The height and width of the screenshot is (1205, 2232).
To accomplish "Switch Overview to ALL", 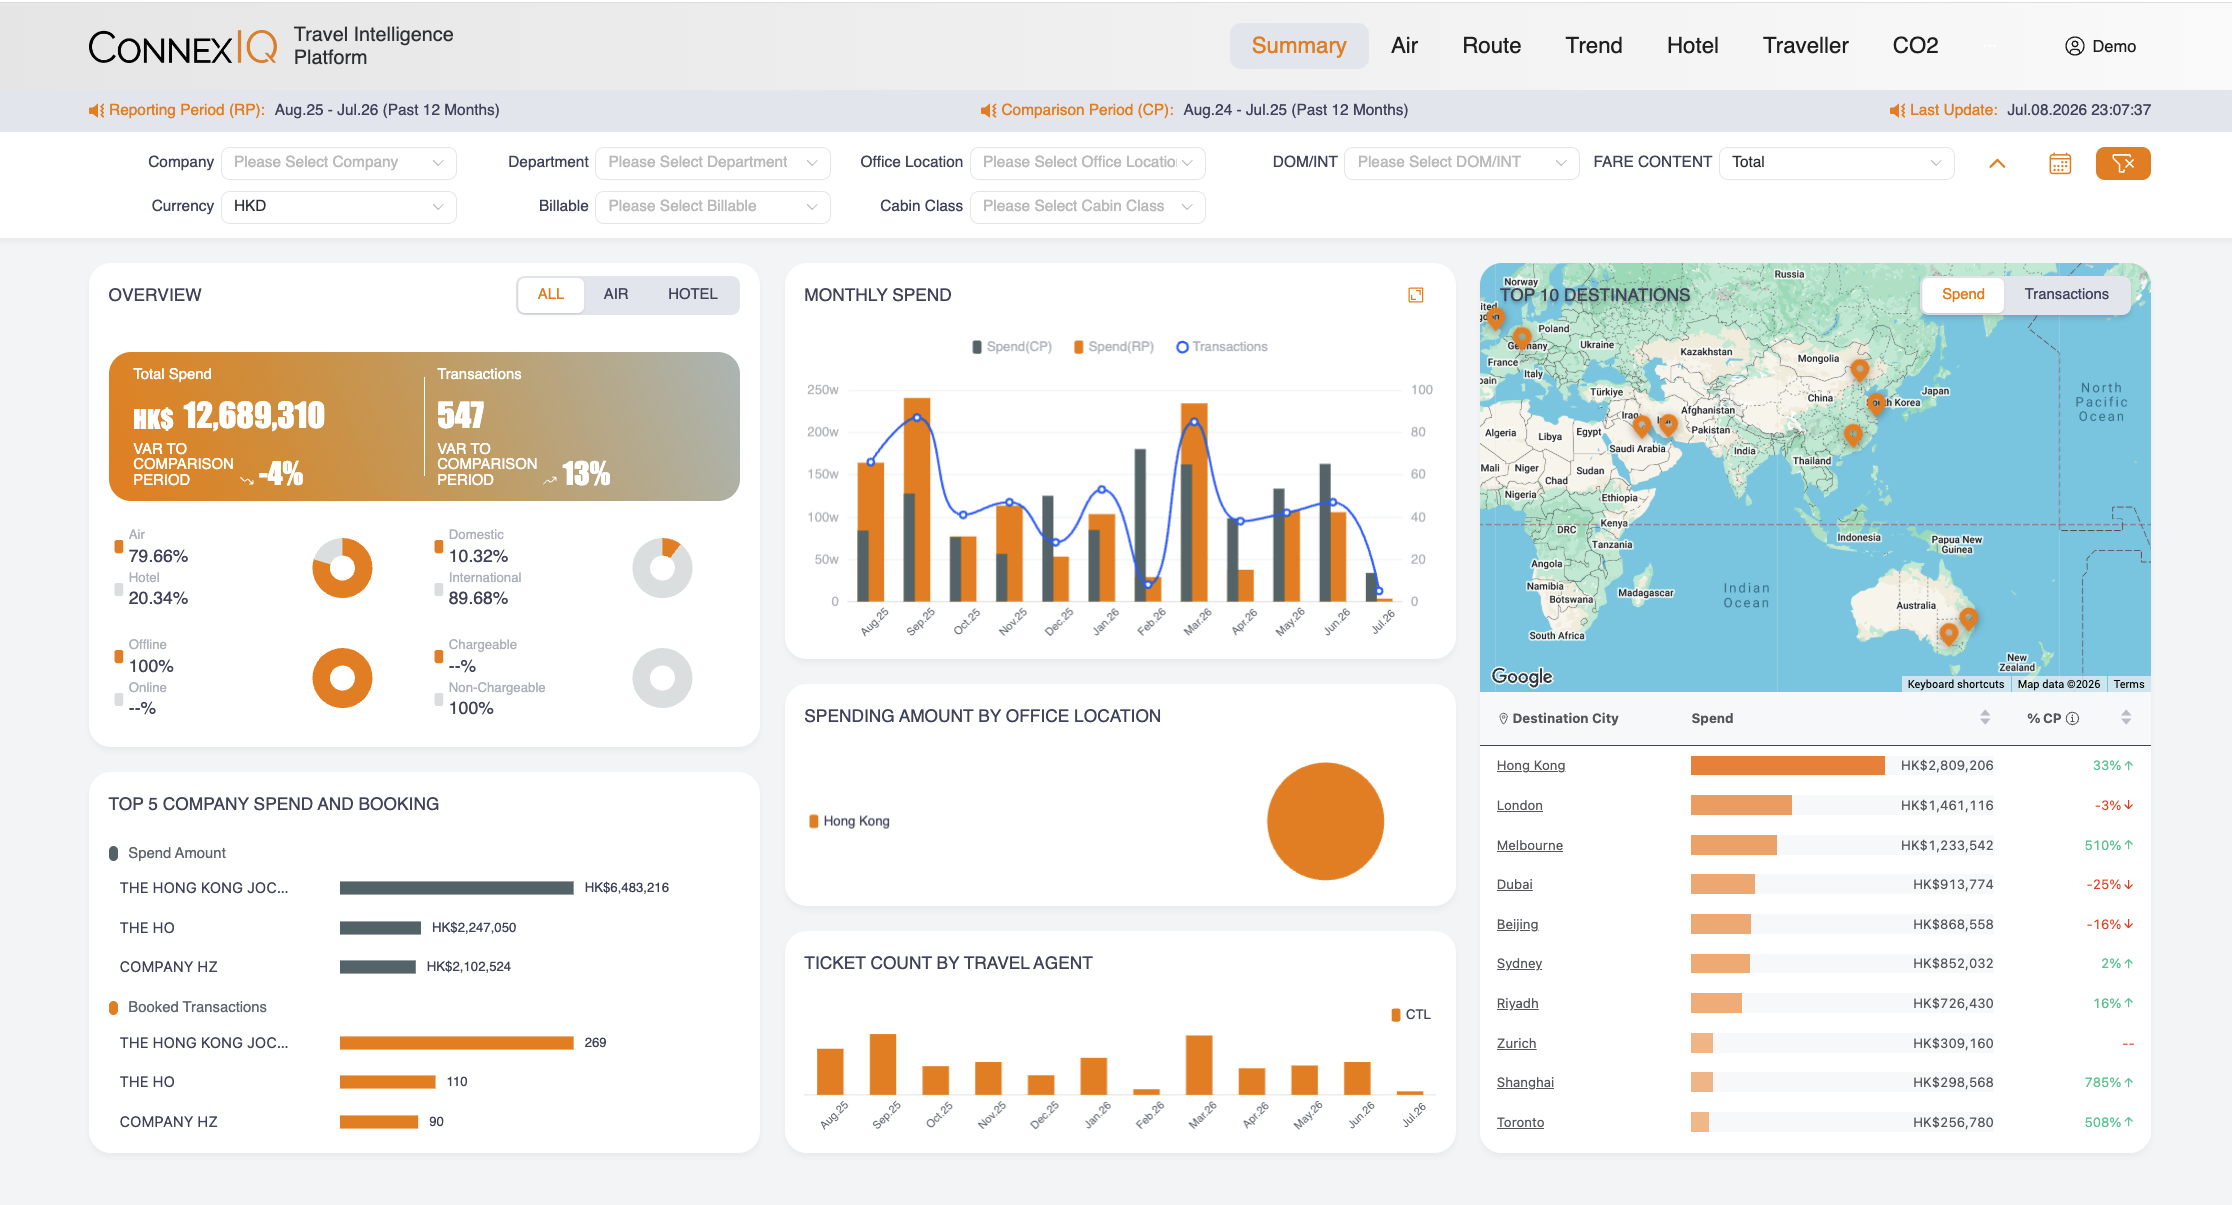I will pos(551,294).
